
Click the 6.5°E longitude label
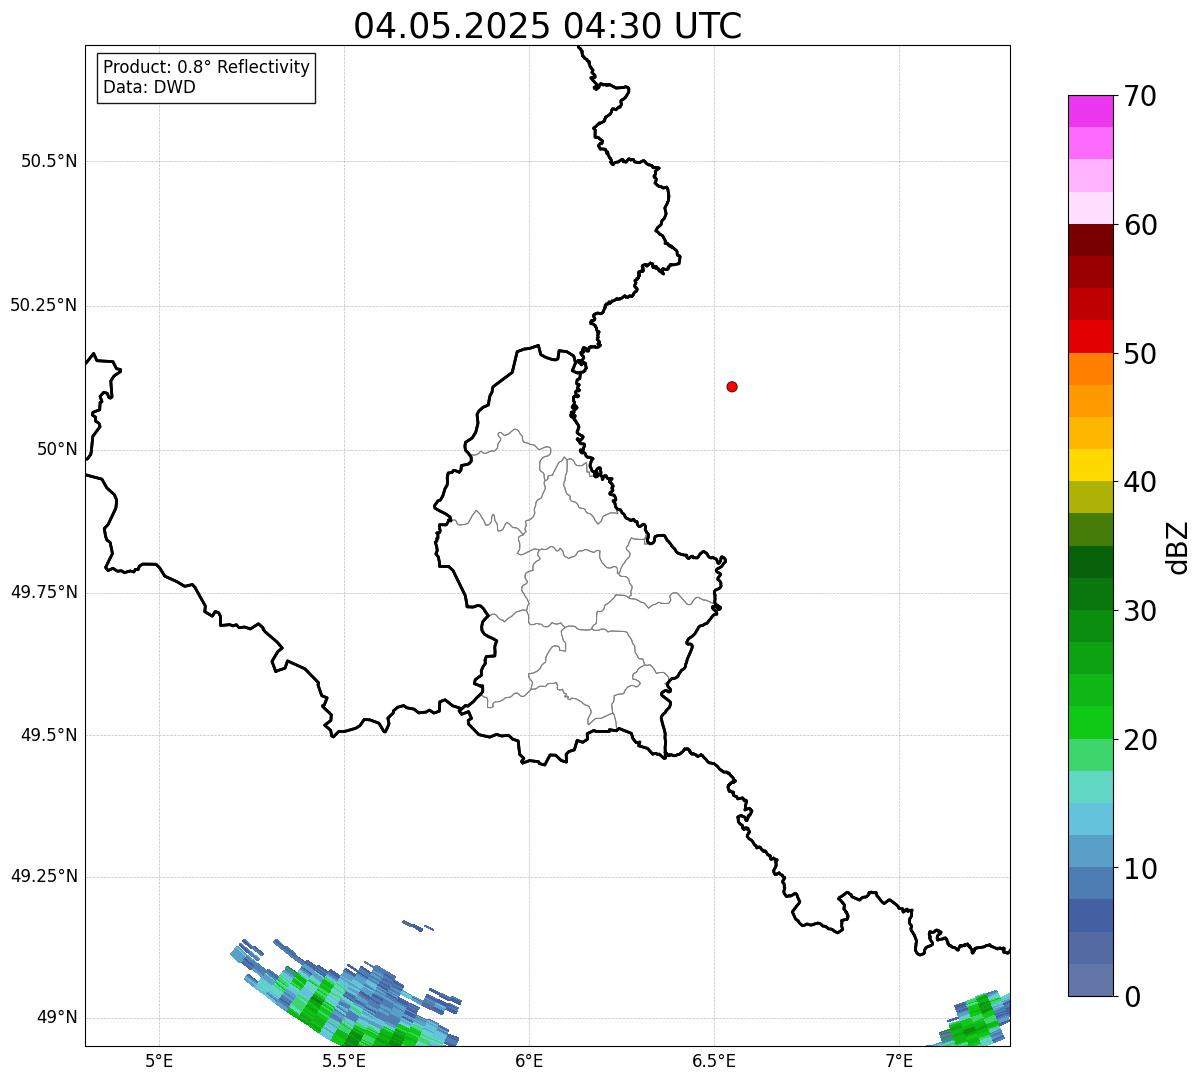tap(714, 1060)
